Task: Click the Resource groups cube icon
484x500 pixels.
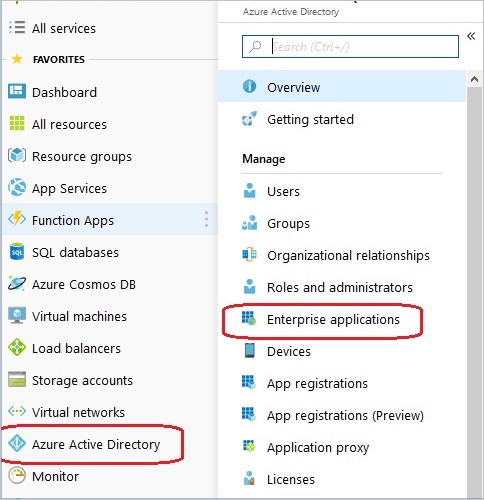Action: 17,155
